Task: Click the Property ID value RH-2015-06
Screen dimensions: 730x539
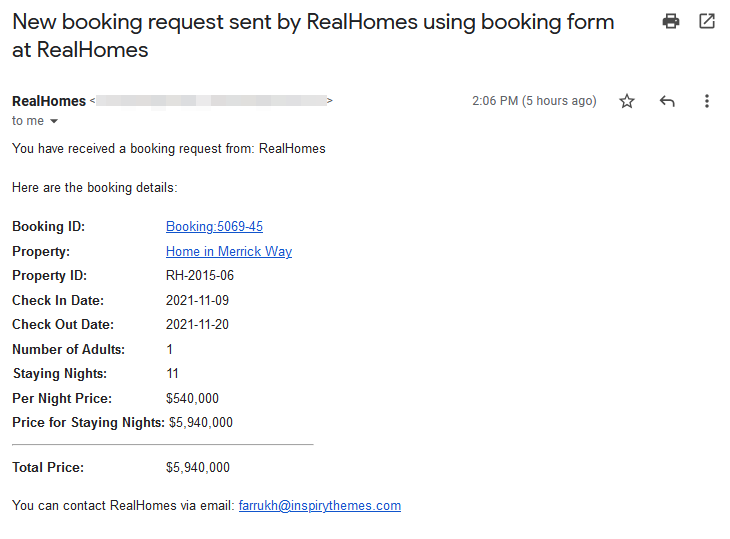Action: (200, 276)
